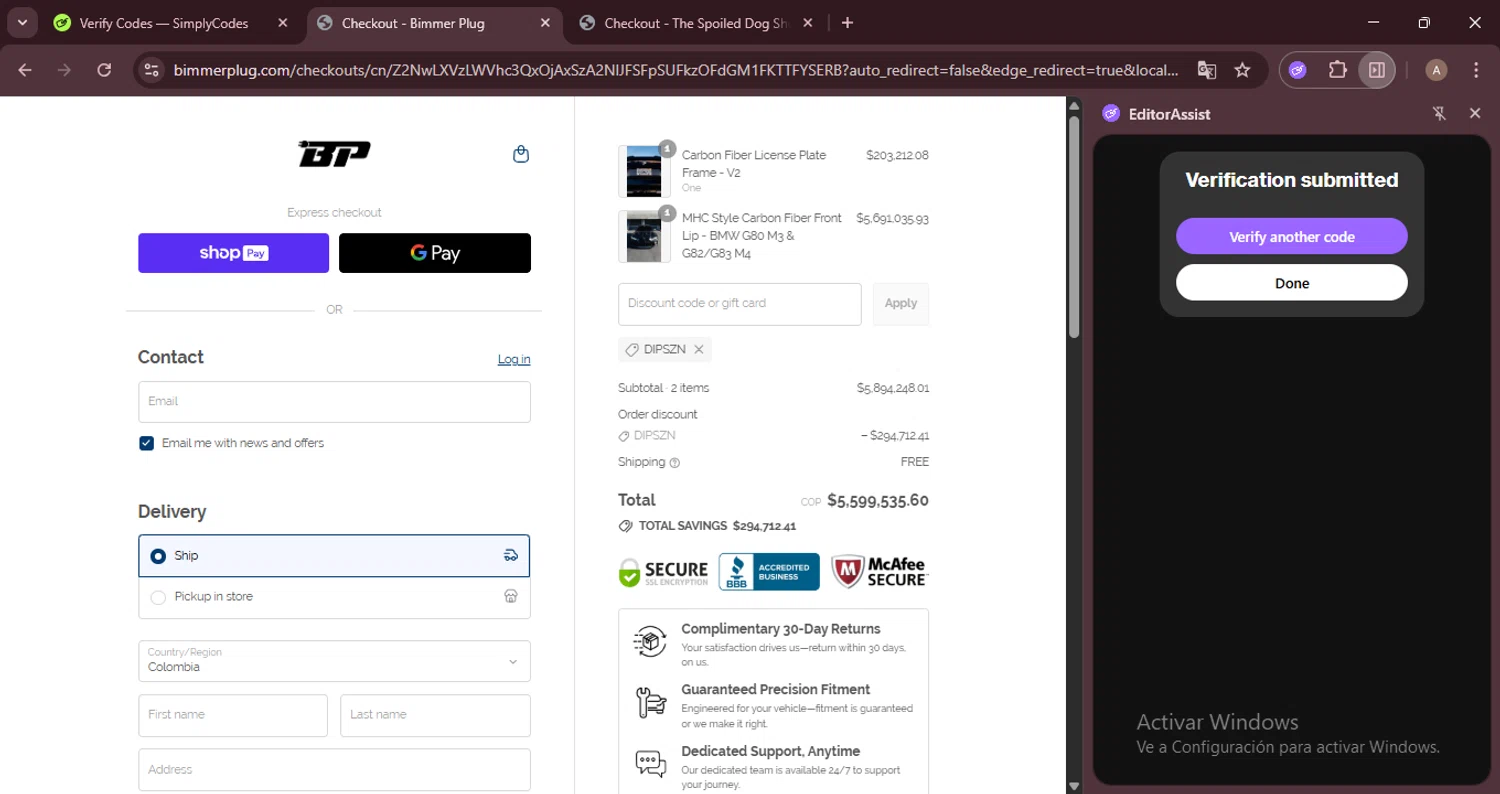The height and width of the screenshot is (794, 1500).
Task: Open the browser extensions puzzle icon
Action: coord(1337,70)
